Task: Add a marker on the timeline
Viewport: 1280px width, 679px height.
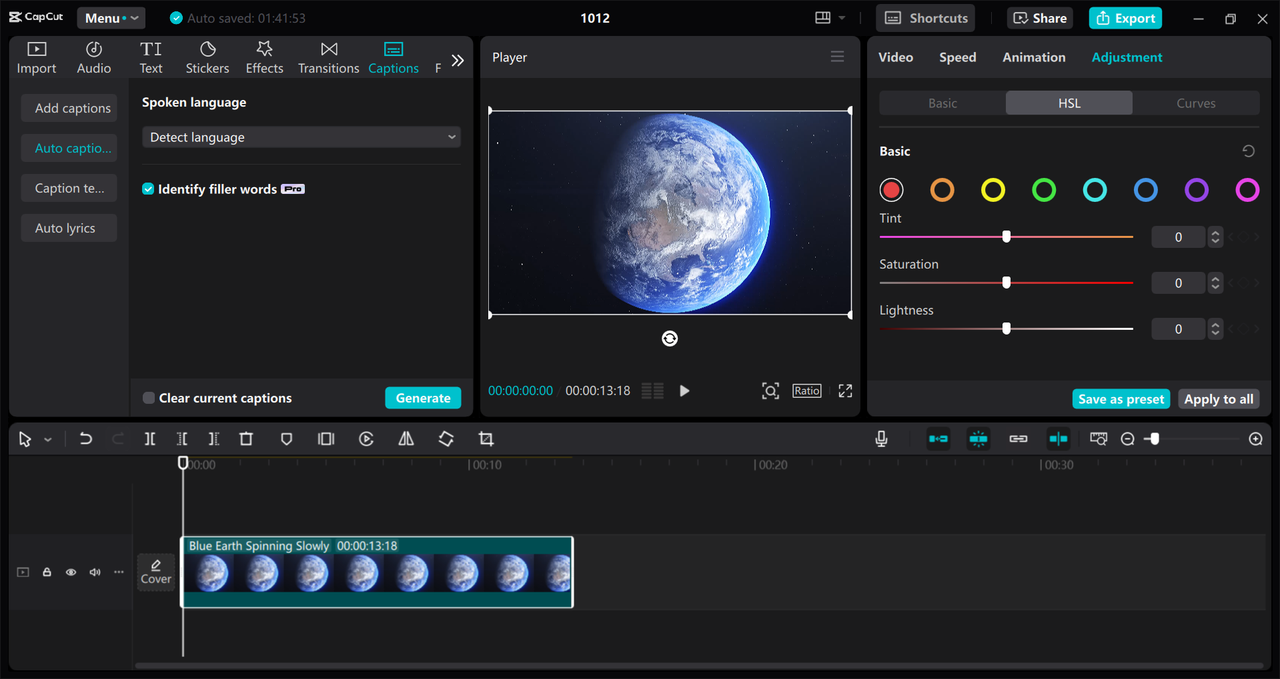Action: click(286, 439)
